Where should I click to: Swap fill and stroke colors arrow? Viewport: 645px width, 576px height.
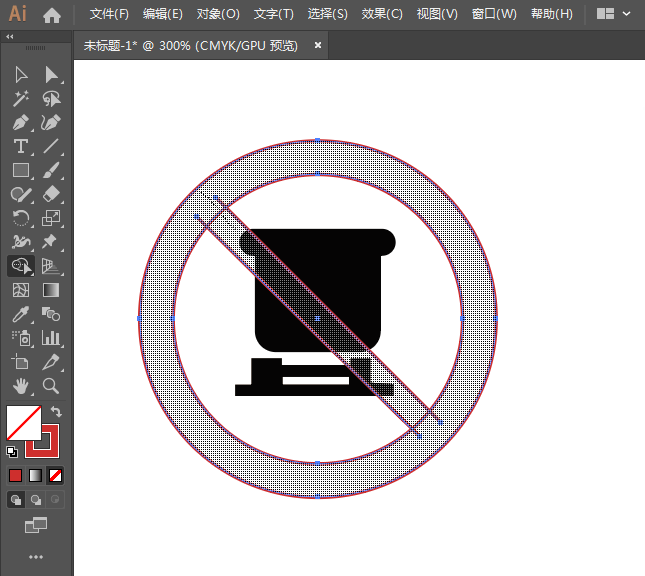pyautogui.click(x=57, y=411)
